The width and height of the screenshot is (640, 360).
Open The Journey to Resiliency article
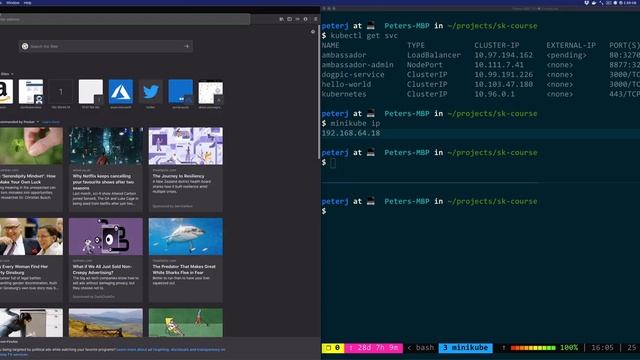186,169
